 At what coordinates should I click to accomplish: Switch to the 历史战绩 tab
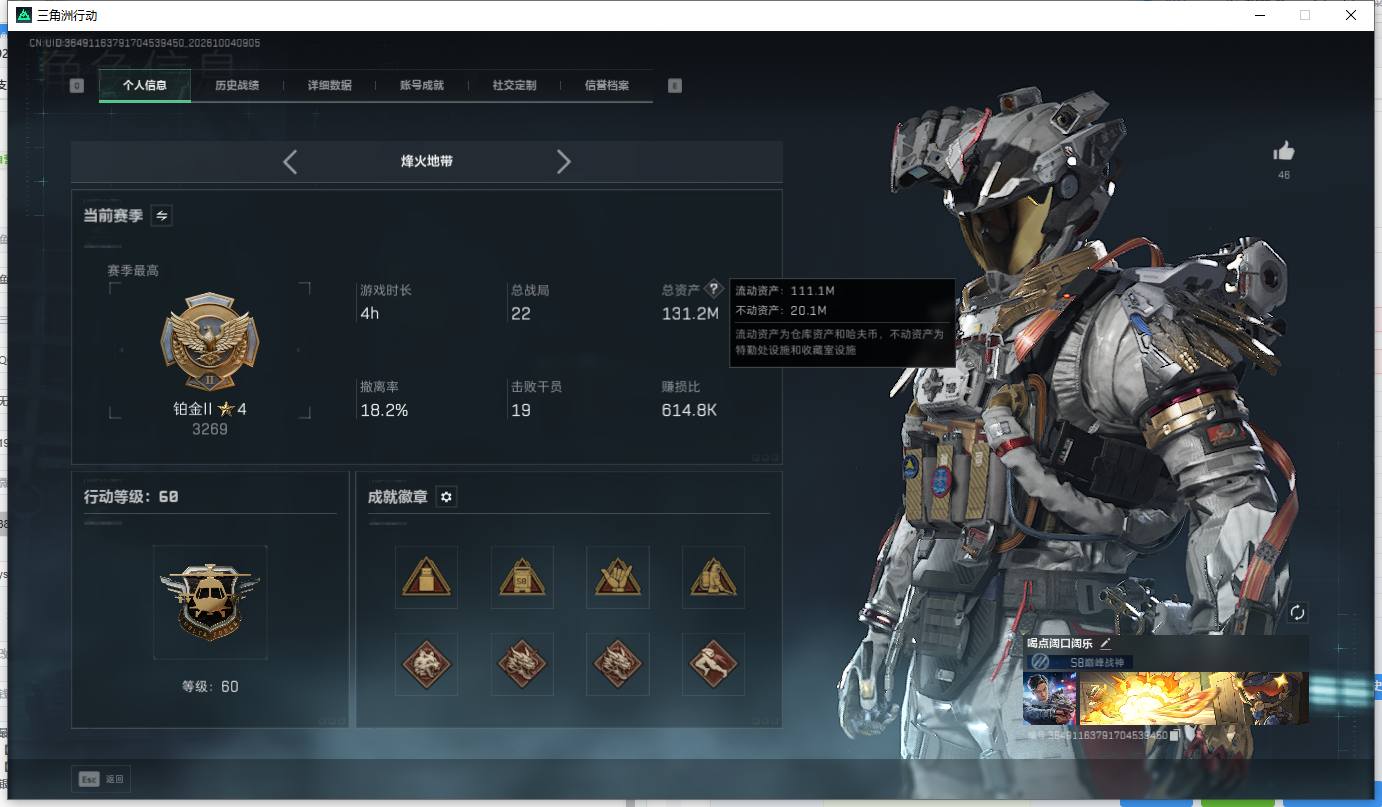click(x=237, y=86)
